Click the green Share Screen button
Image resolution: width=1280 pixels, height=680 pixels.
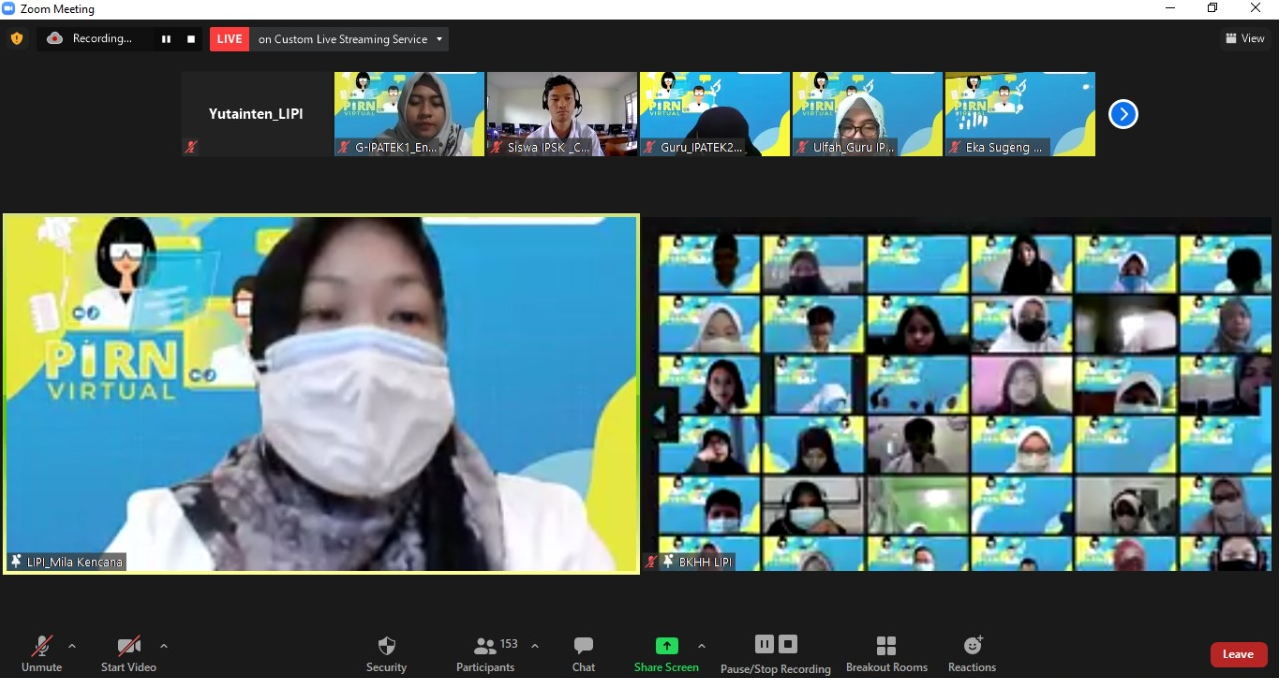pos(666,653)
